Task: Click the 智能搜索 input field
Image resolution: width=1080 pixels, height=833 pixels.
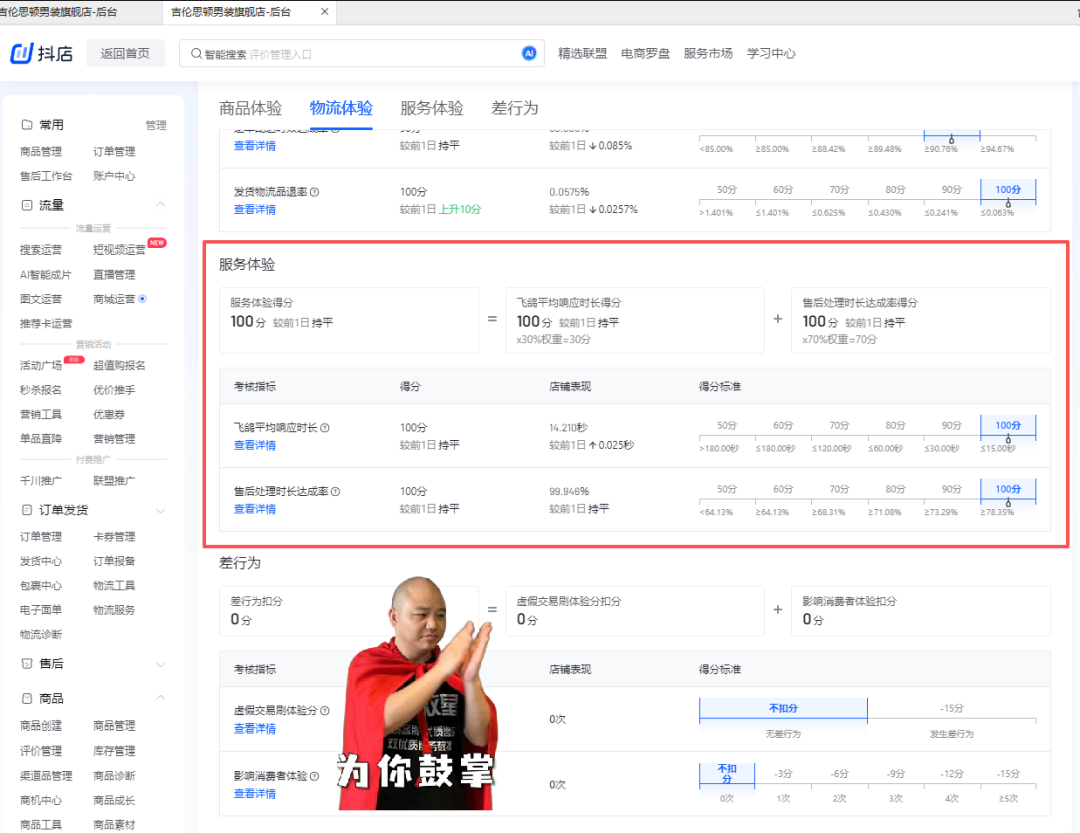Action: point(362,54)
